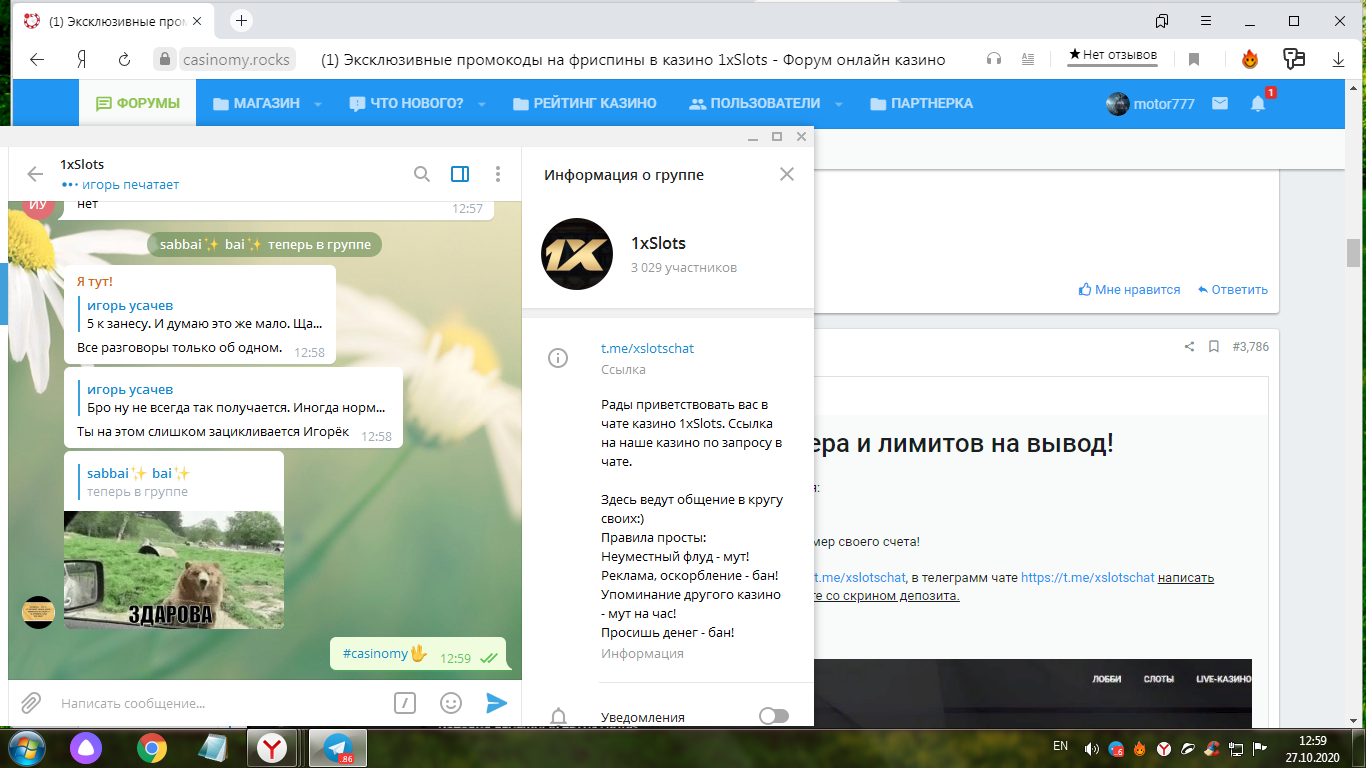Click the paperclip attach file icon
Screen dimensions: 1366x768
point(31,703)
